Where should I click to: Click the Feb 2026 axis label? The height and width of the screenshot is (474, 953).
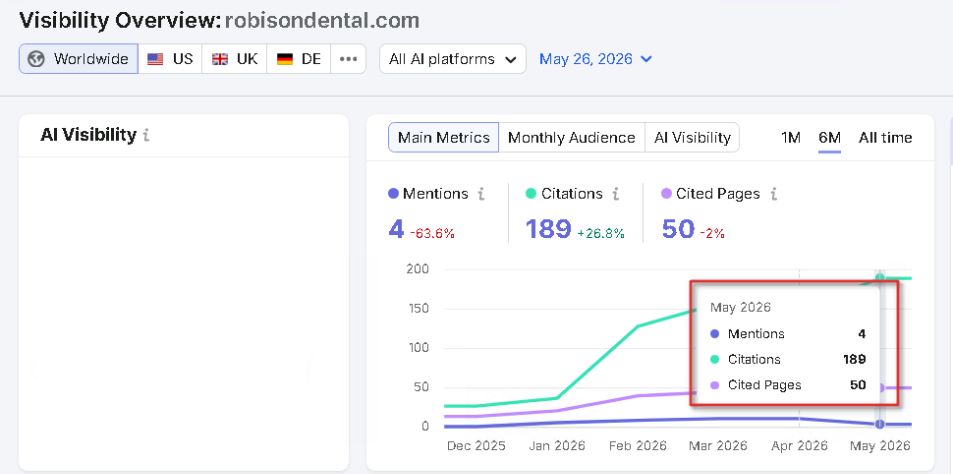point(638,446)
